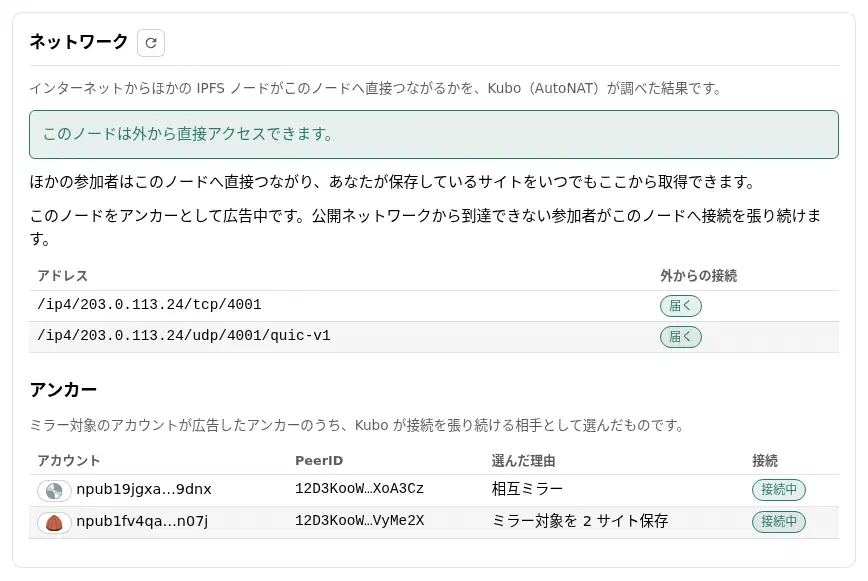Click the 接続 column header
The image size is (868, 581).
coord(764,460)
